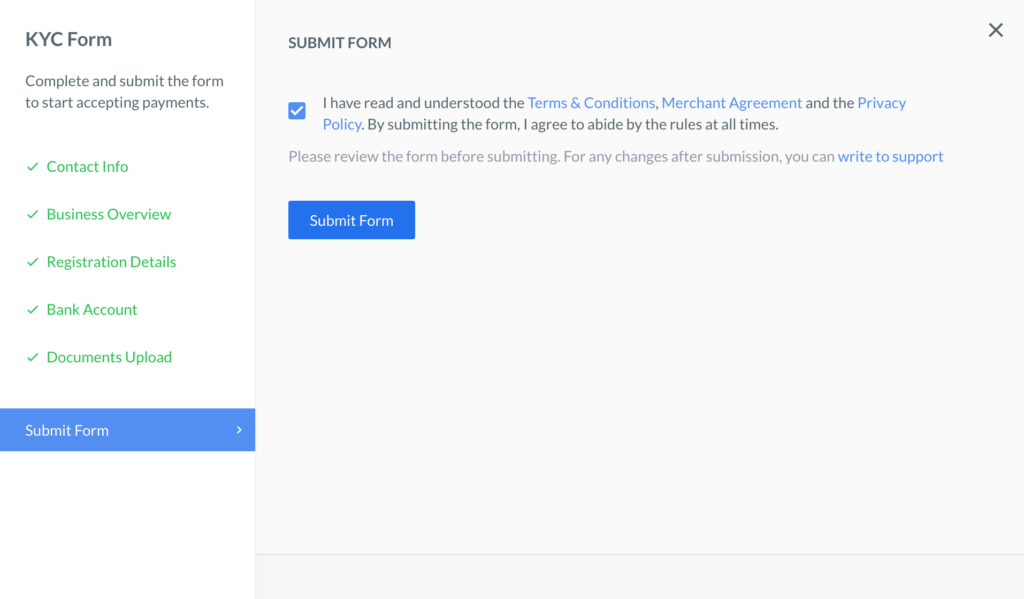Close the form with the X icon
1024x599 pixels.
pyautogui.click(x=995, y=30)
